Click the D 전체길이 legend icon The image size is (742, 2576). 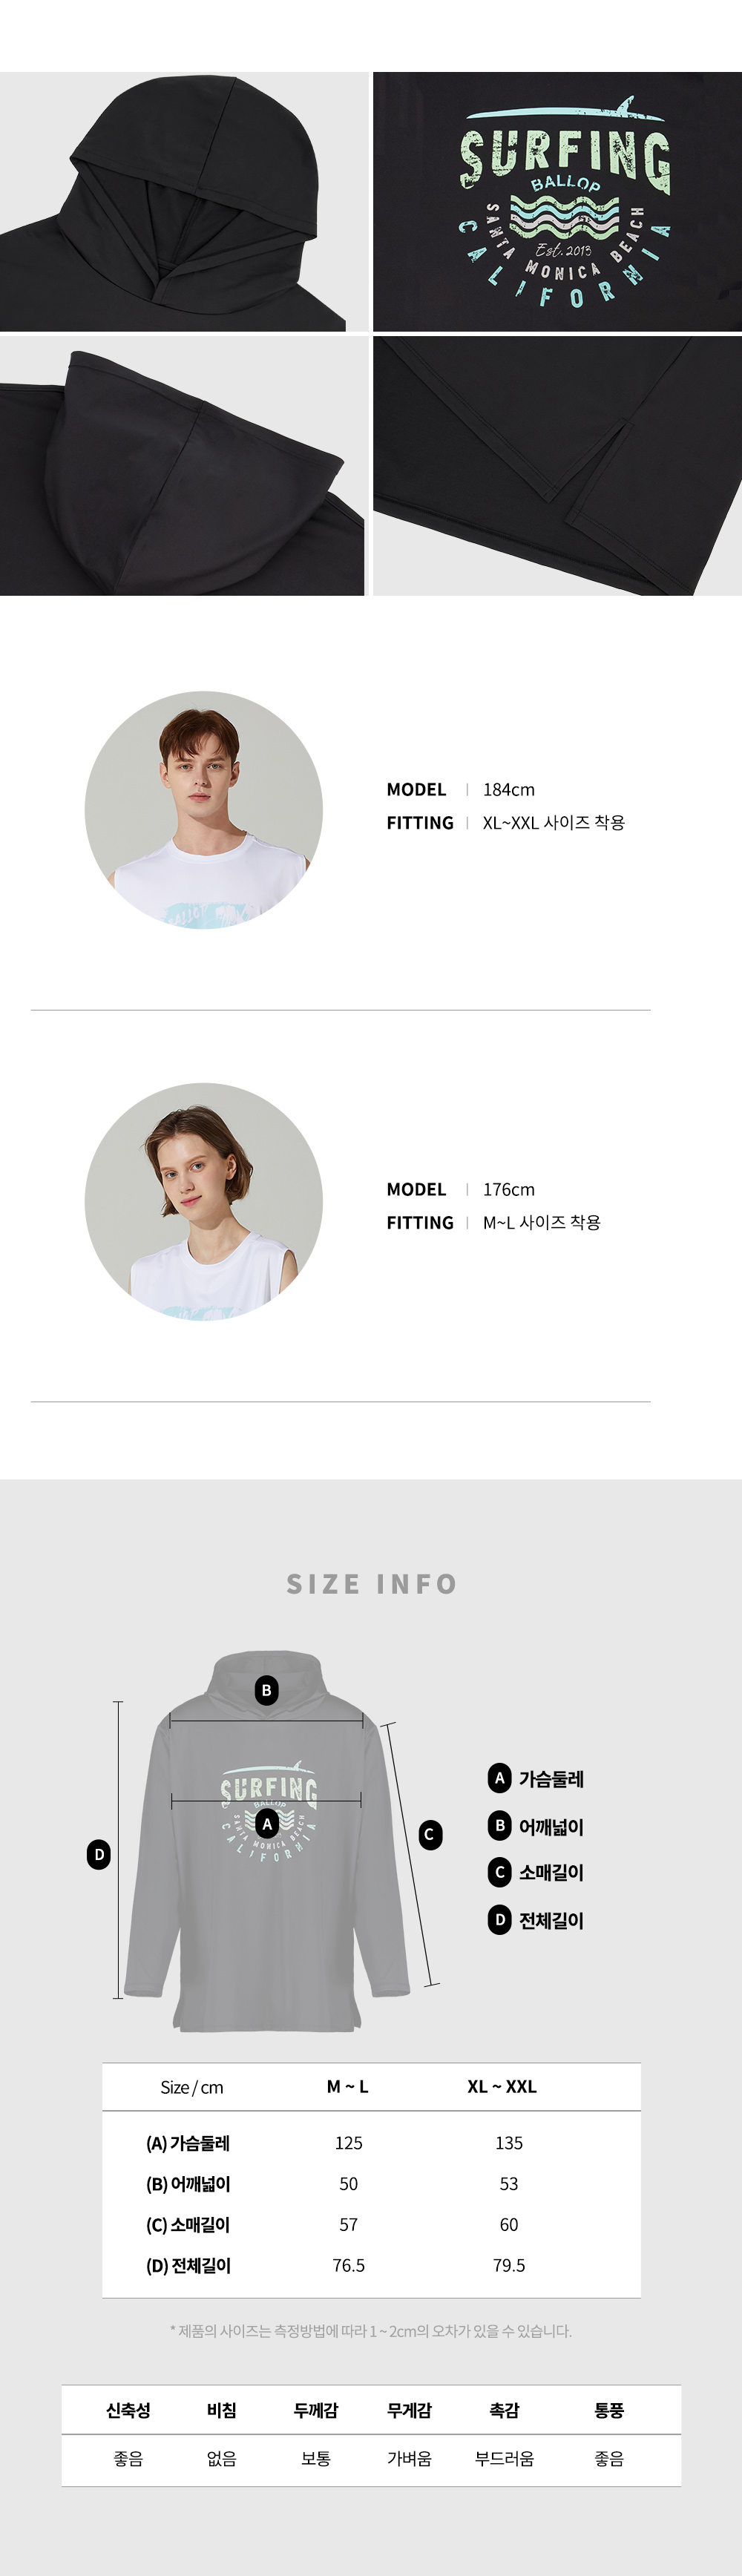point(500,1919)
